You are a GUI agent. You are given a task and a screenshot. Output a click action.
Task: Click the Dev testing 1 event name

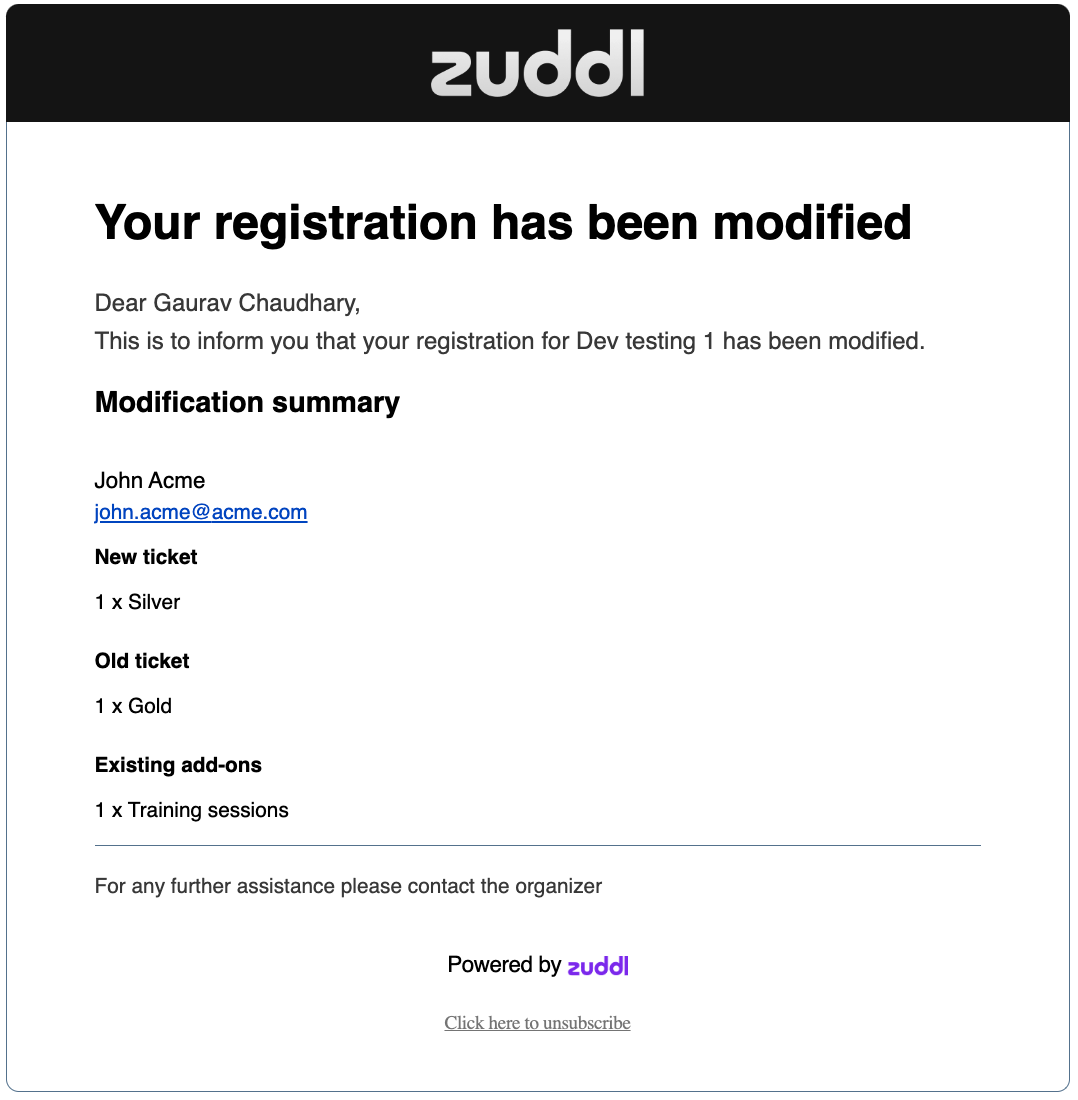point(645,341)
